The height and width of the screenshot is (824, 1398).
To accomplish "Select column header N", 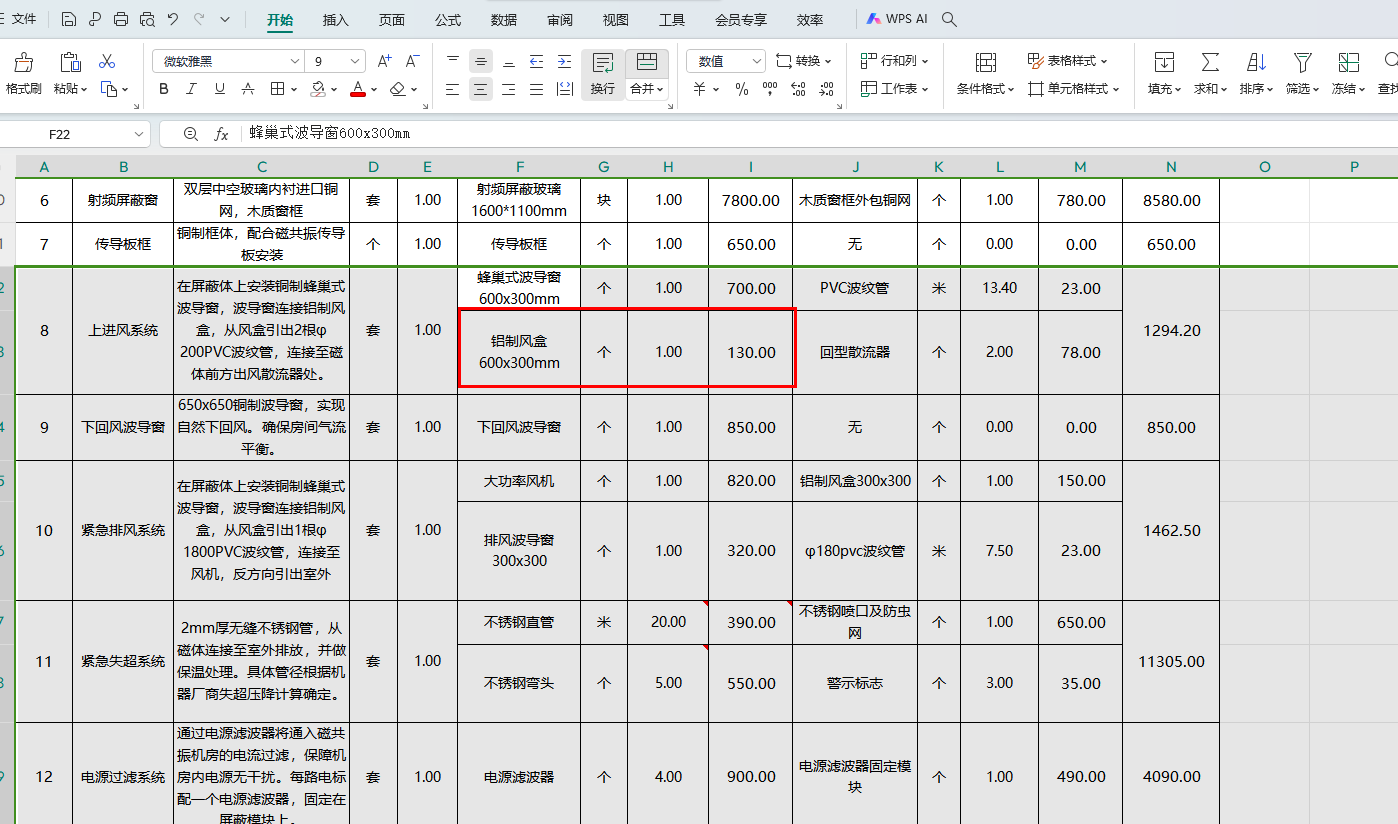I will [1171, 167].
